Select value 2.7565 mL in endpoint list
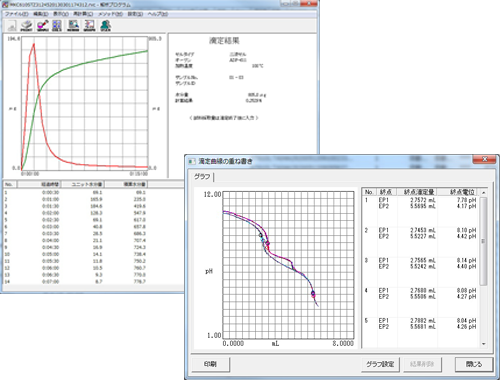This screenshot has width=500, height=380. (423, 260)
